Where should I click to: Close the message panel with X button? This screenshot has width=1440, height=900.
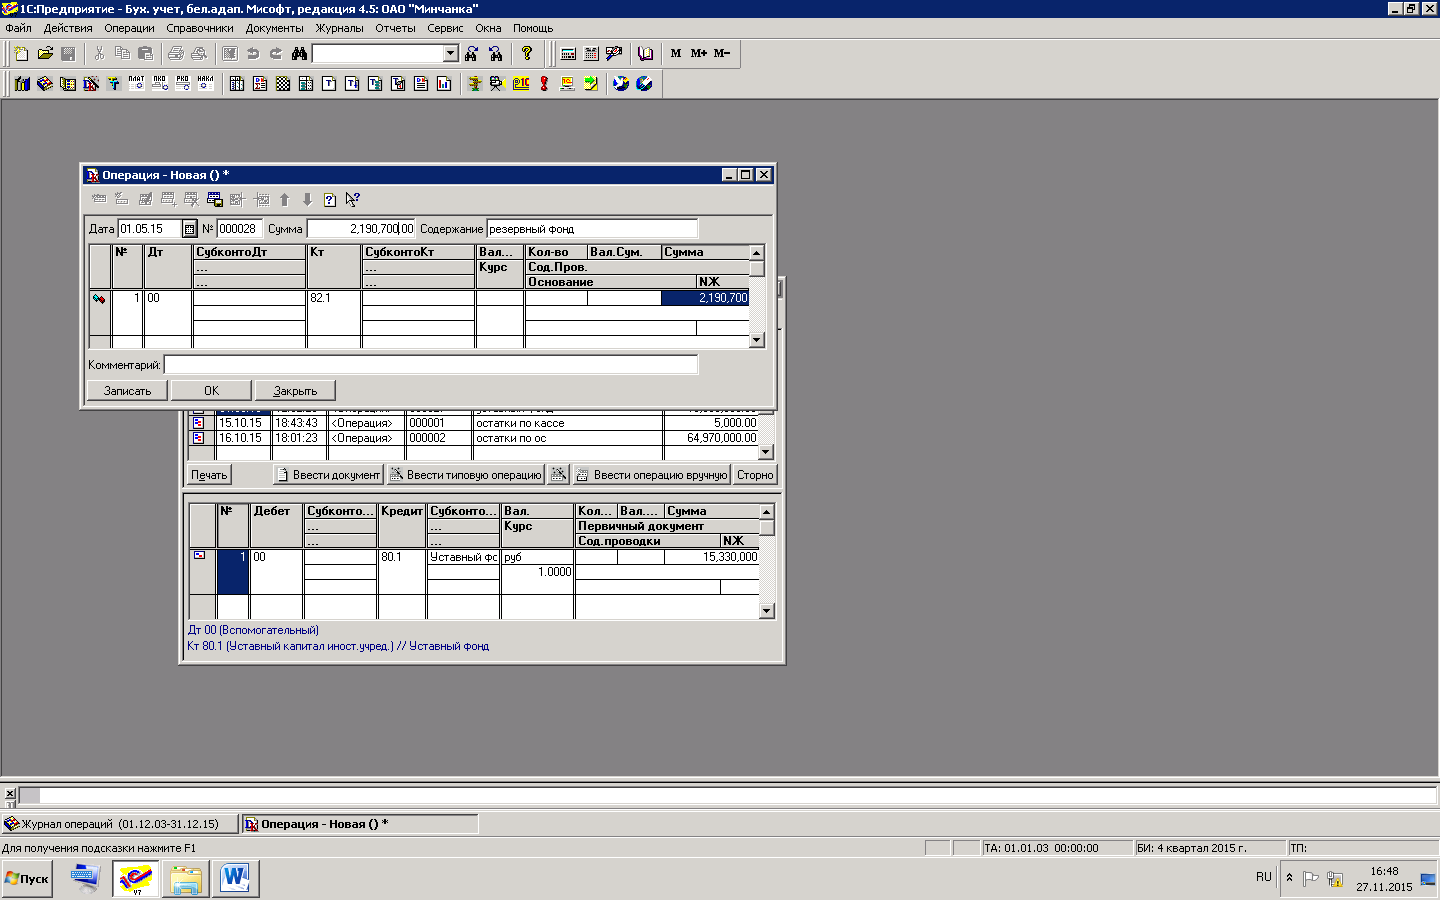pyautogui.click(x=10, y=794)
